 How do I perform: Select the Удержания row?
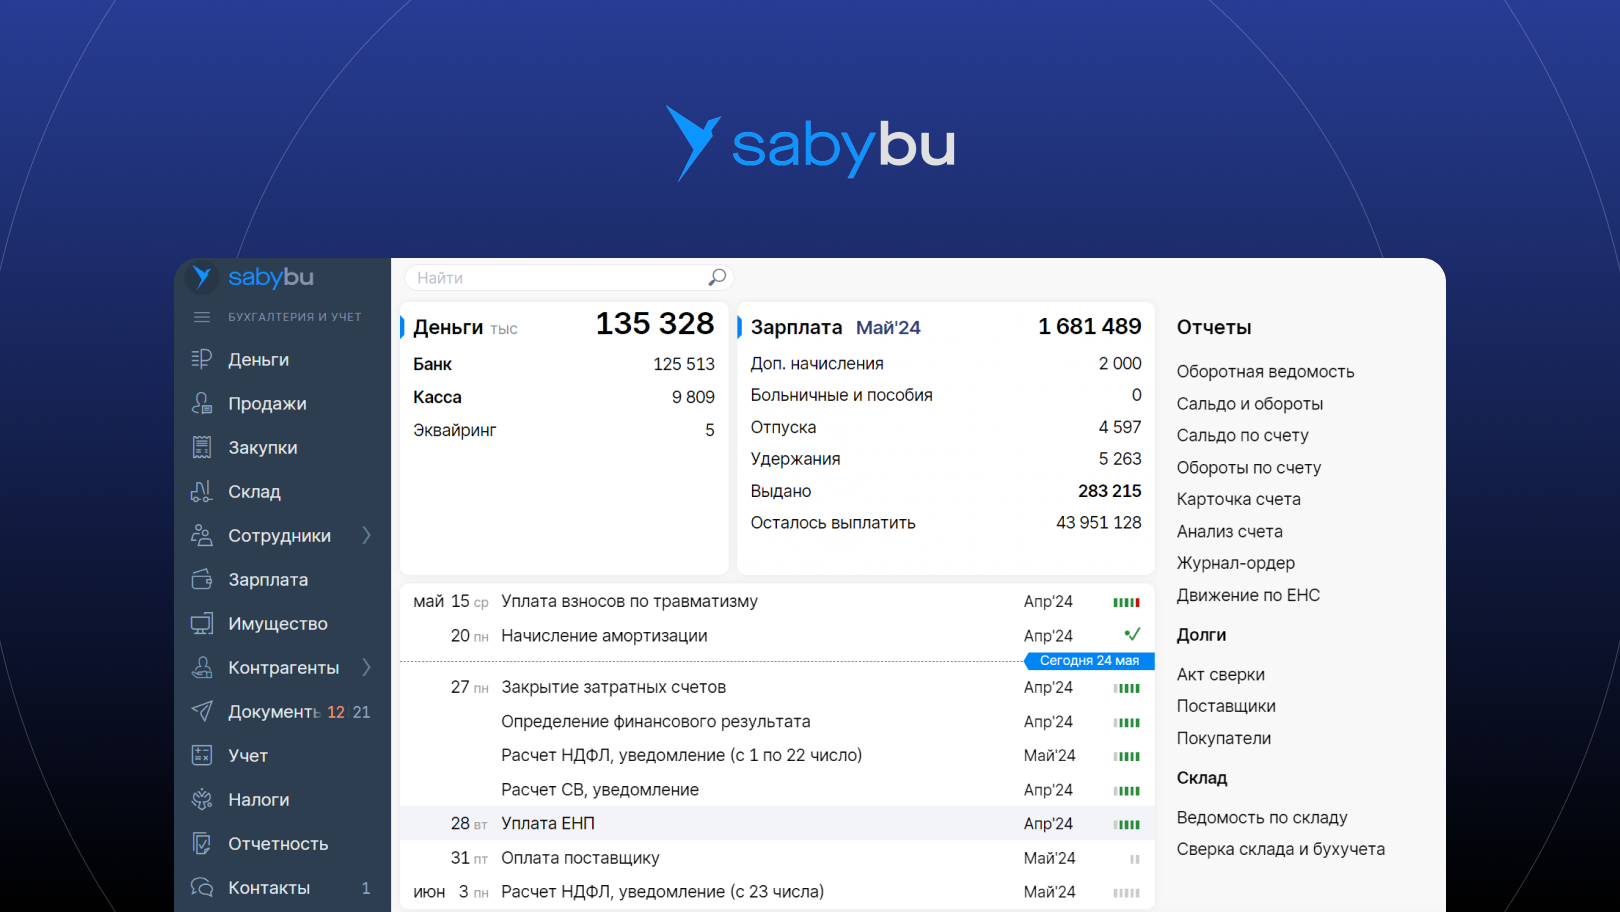click(946, 459)
